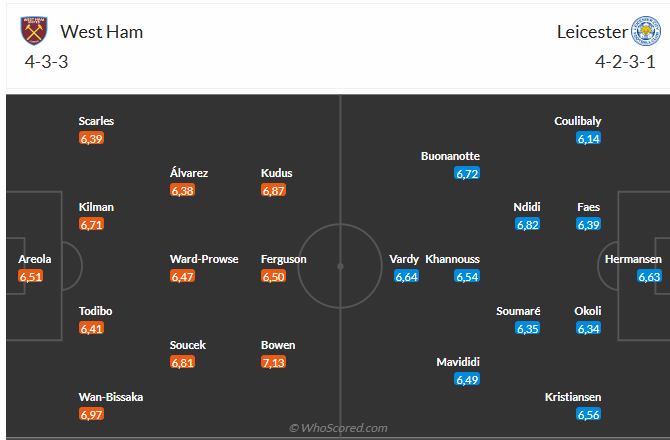Click Coulibaly's 6,14 rating badge
670x440 pixels.
588,138
